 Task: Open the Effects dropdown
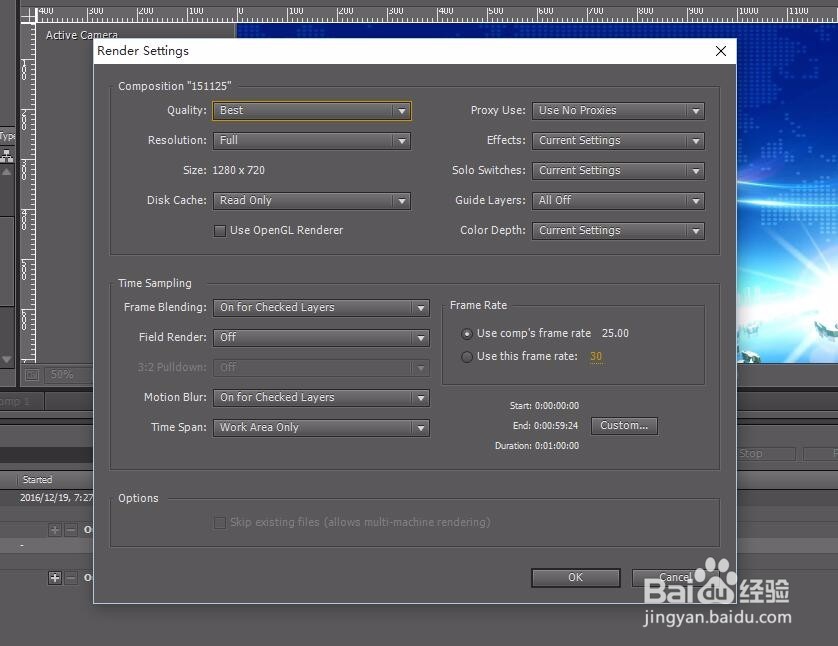[618, 141]
